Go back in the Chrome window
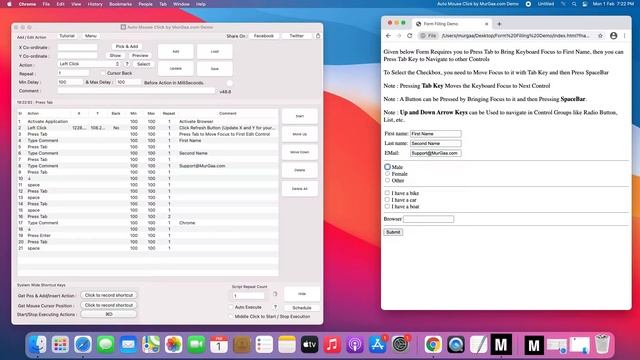 tap(388, 36)
